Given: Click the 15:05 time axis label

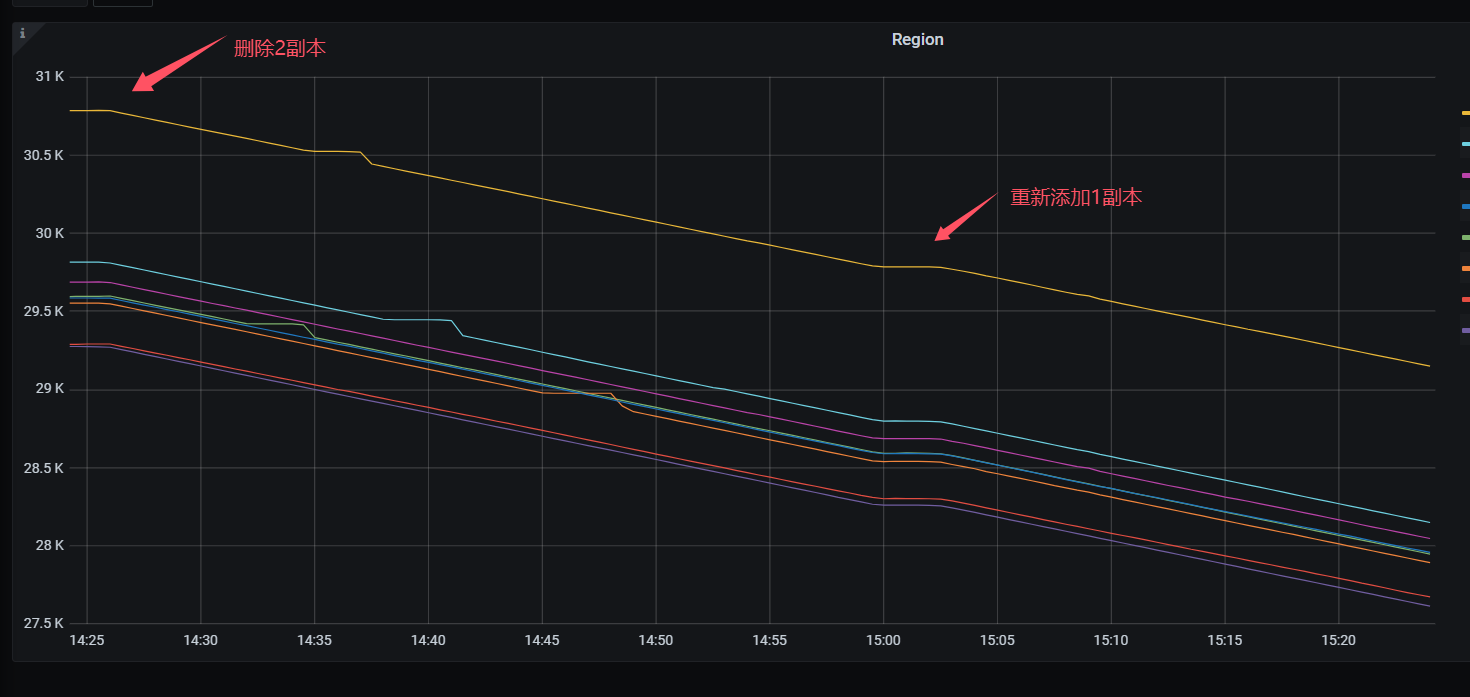Looking at the screenshot, I should [997, 640].
